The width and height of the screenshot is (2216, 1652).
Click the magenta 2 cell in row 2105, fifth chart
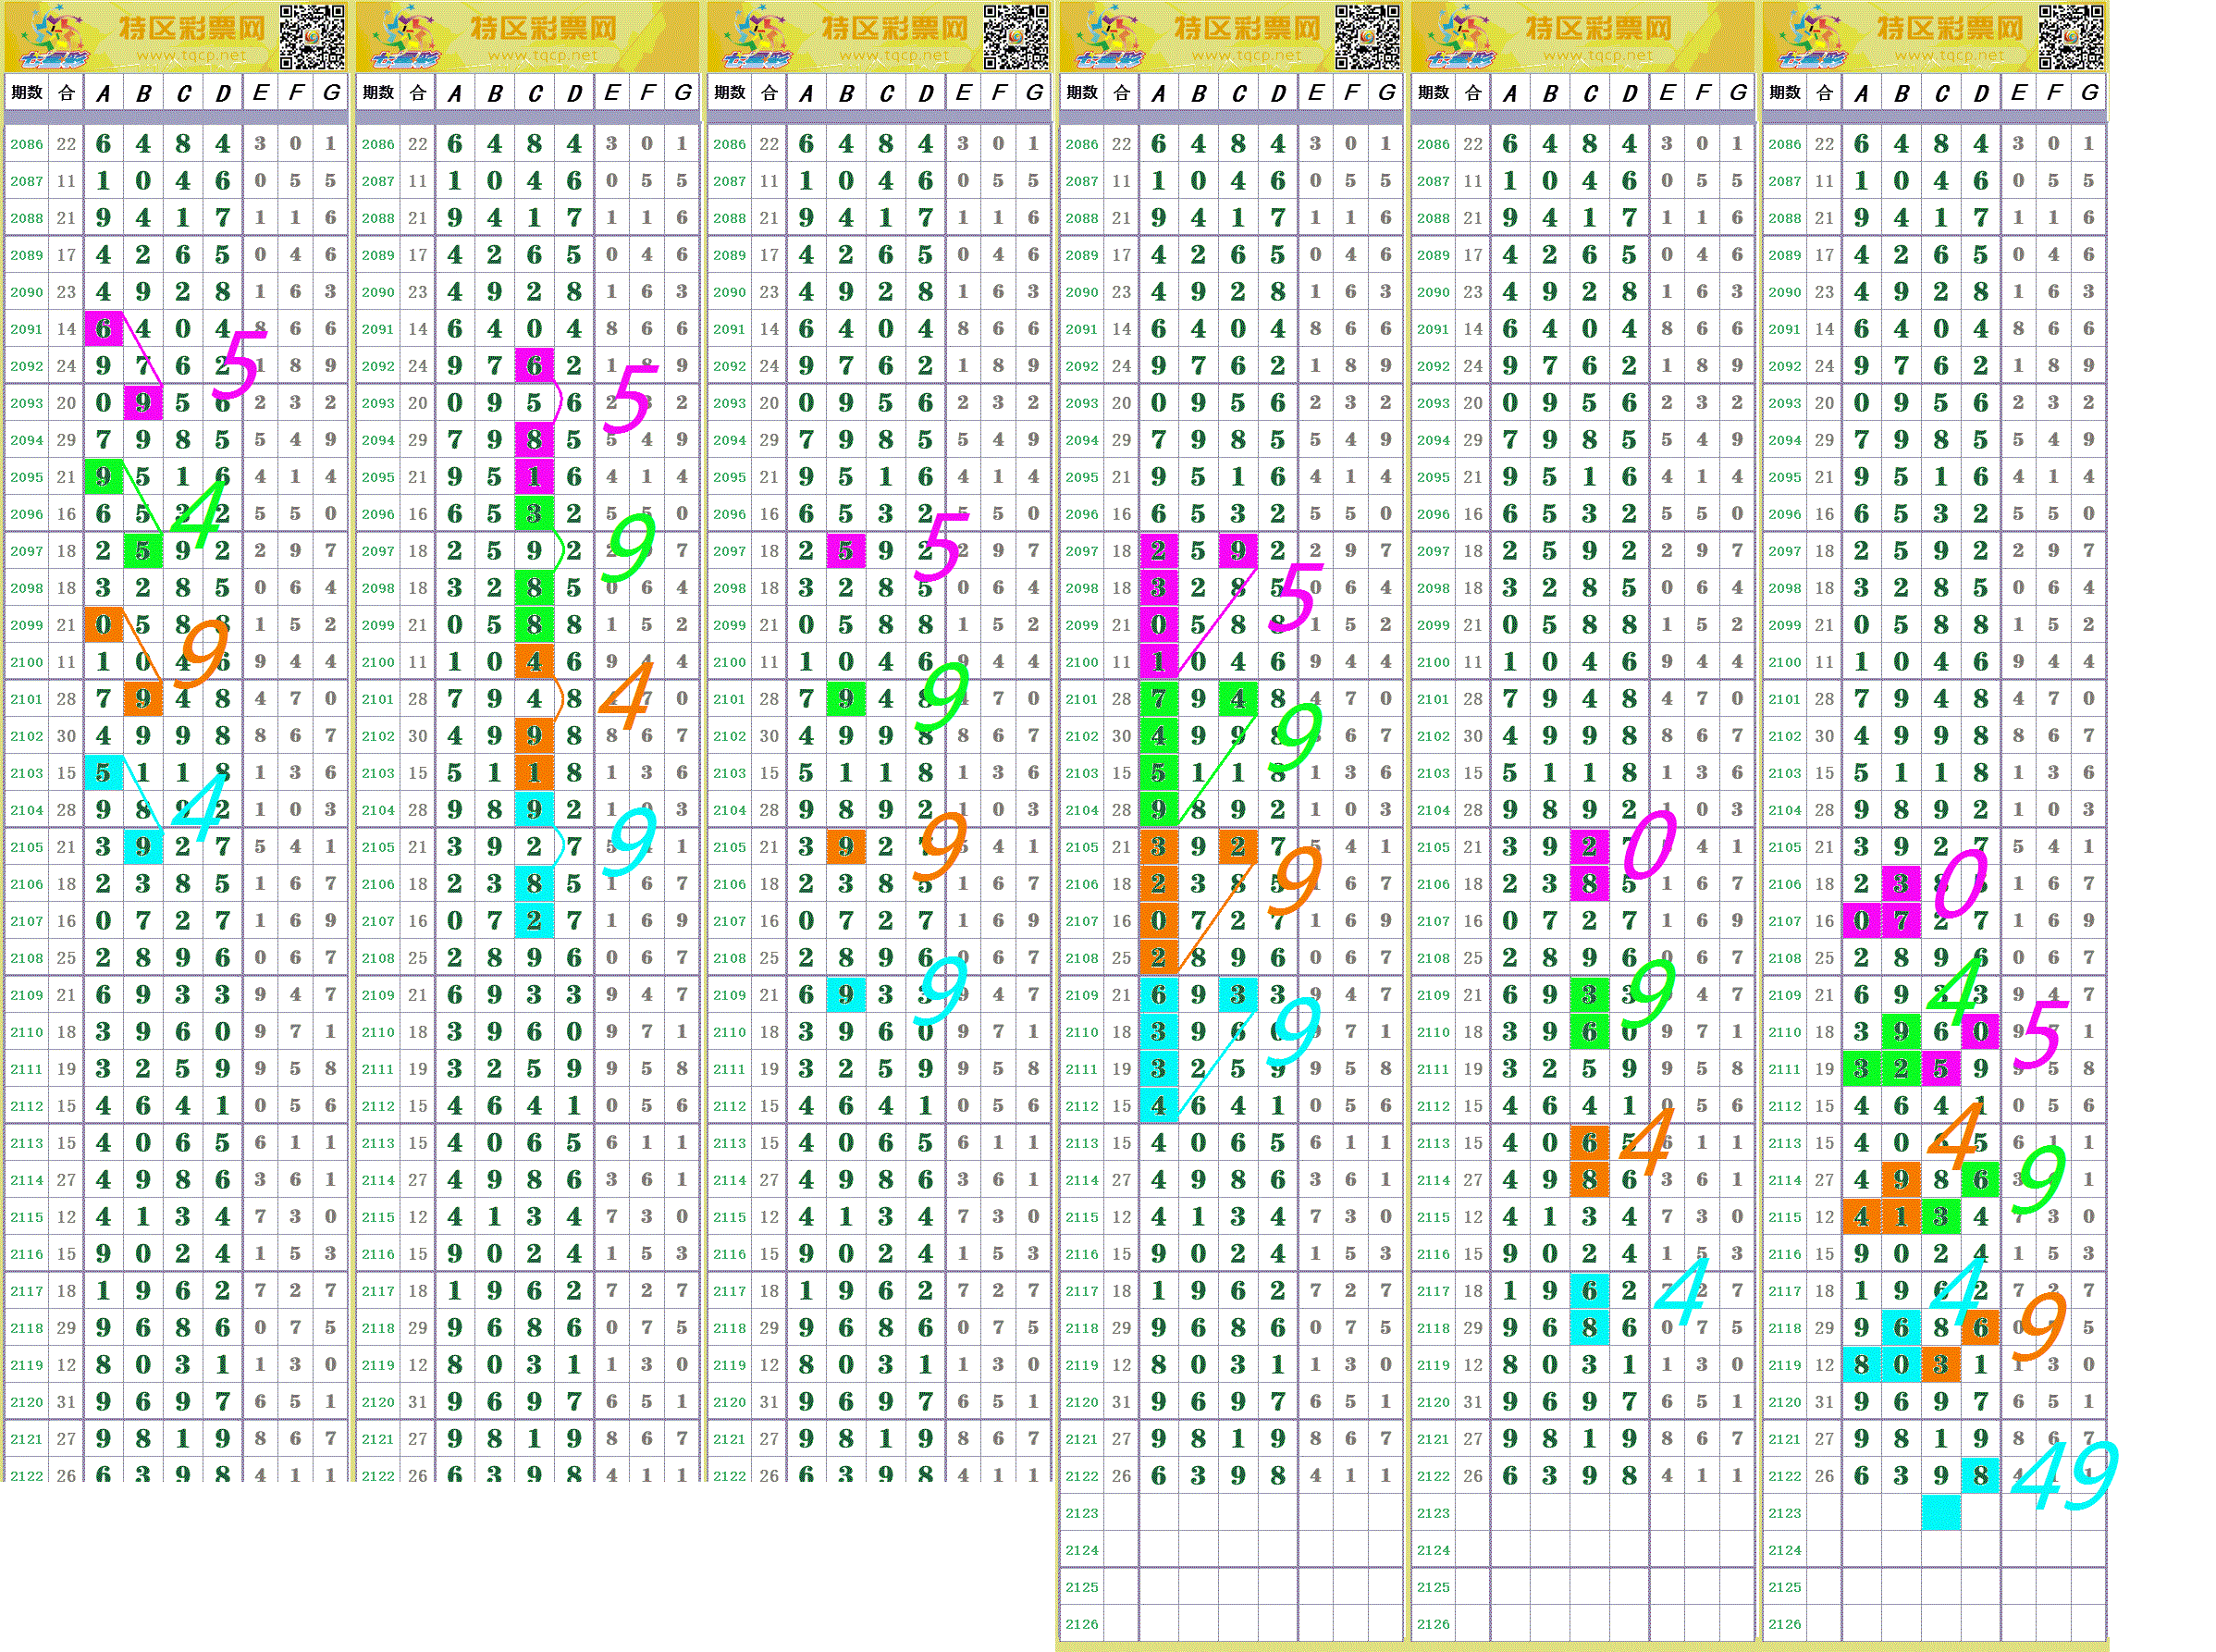(x=1589, y=846)
